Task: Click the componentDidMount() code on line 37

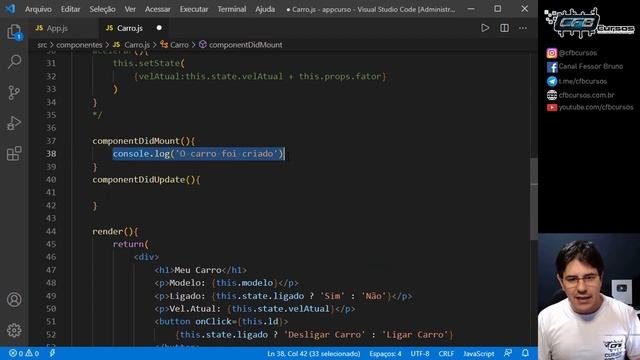Action: (x=144, y=141)
